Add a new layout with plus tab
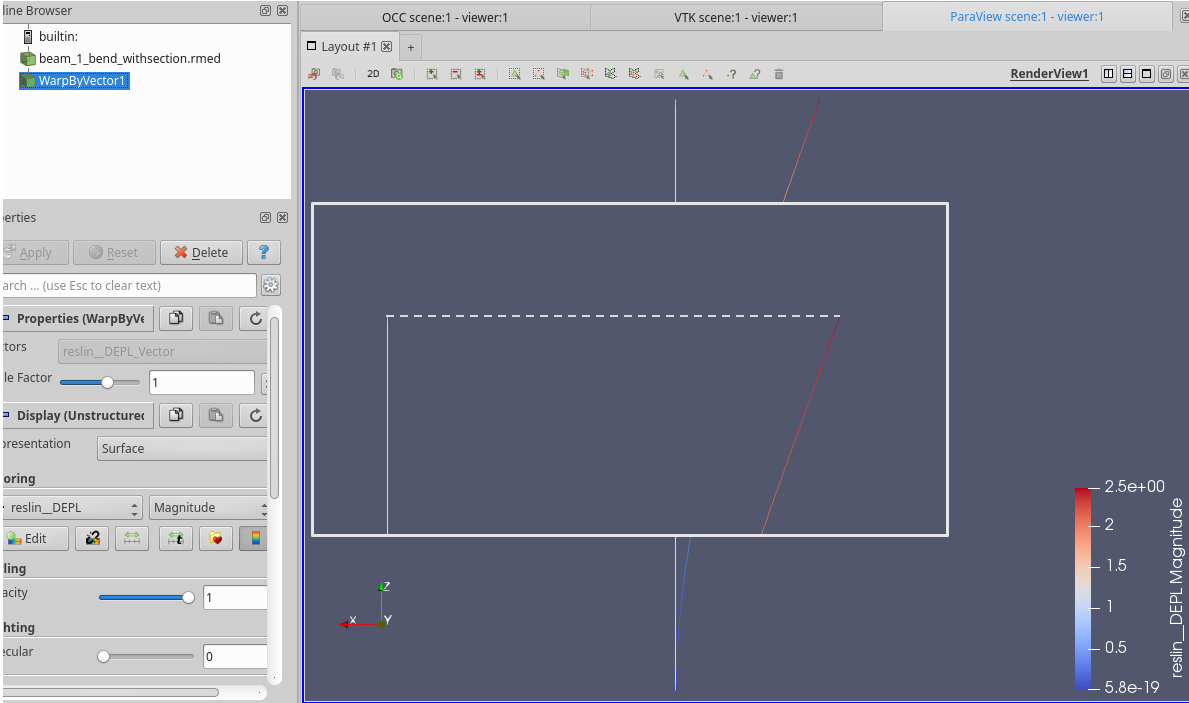This screenshot has height=703, width=1189. point(410,47)
